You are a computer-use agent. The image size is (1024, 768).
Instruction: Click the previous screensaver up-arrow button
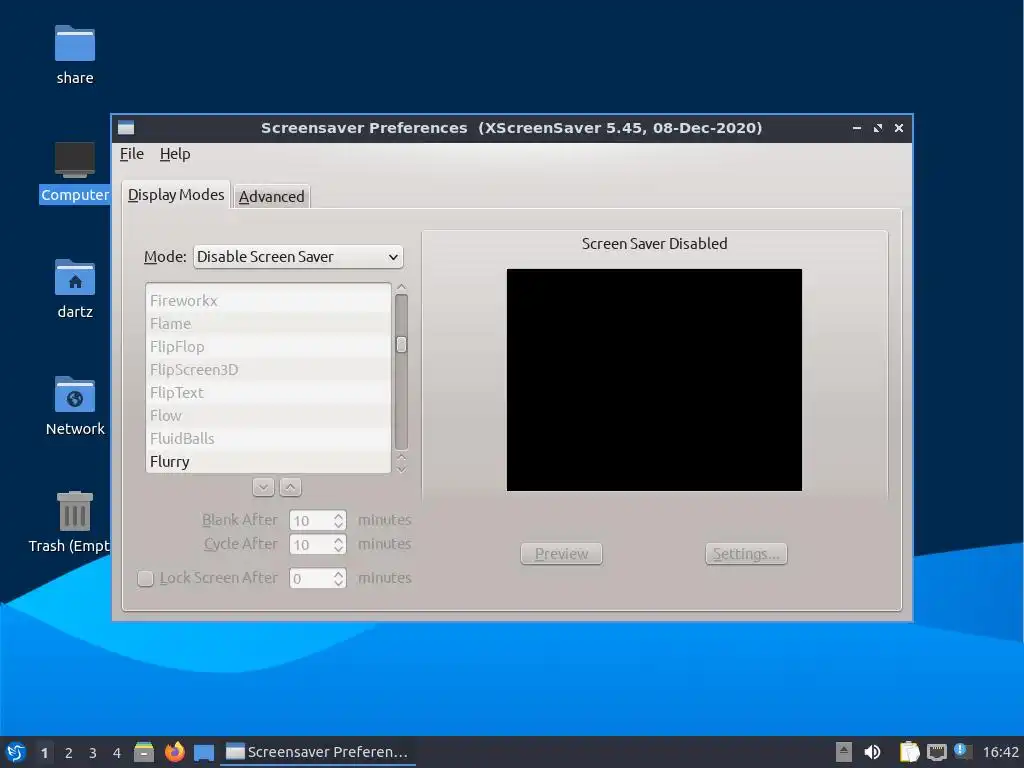pos(291,487)
